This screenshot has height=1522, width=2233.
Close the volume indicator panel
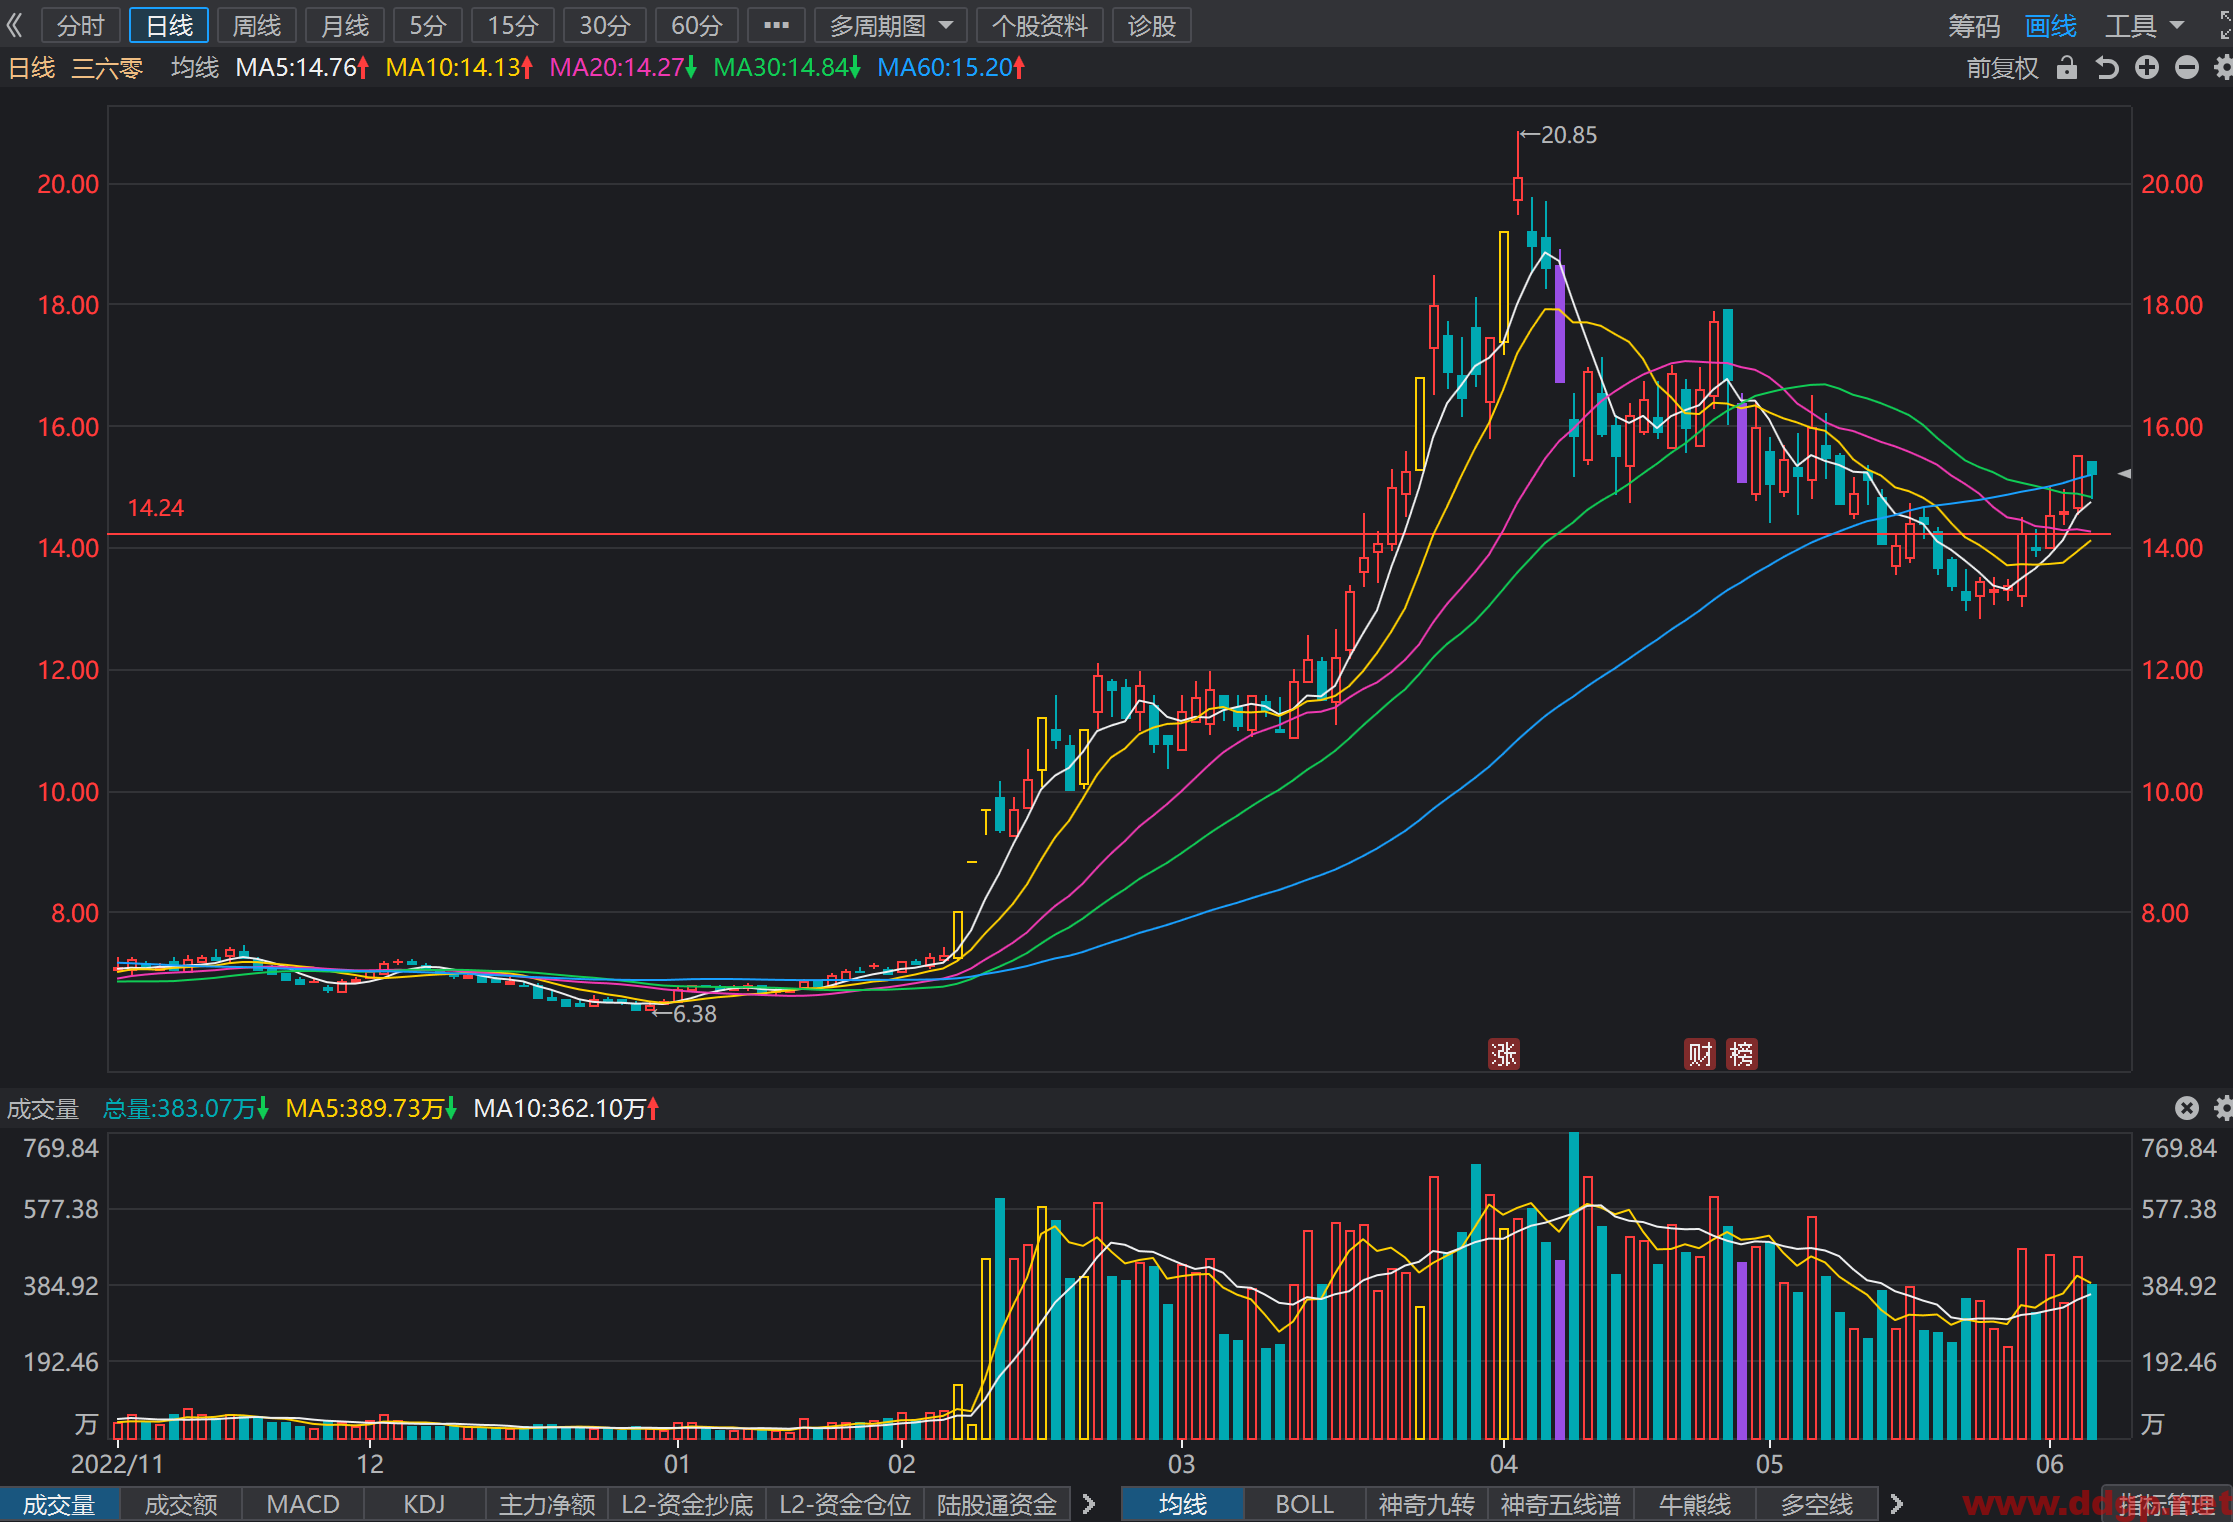(x=2187, y=1108)
